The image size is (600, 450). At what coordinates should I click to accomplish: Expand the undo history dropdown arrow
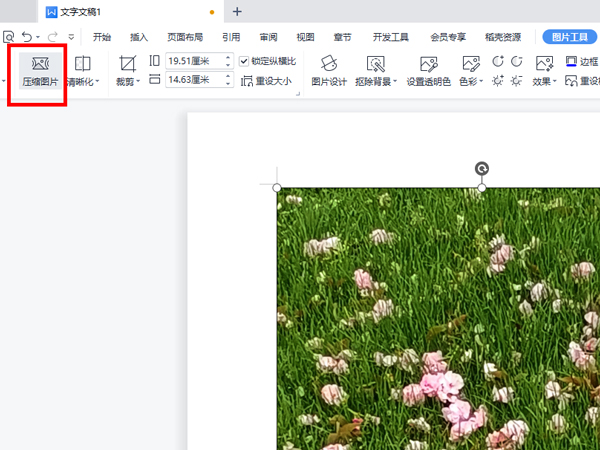(x=38, y=37)
